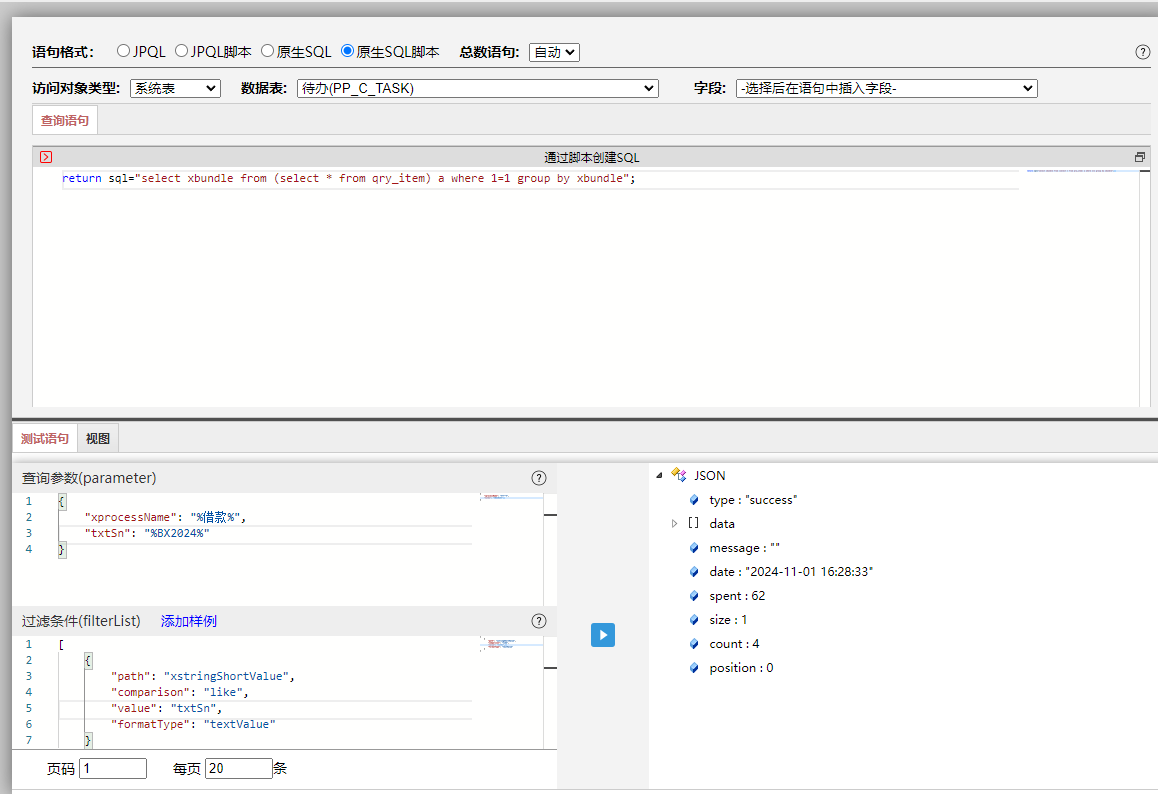1158x794 pixels.
Task: Click the red script icon in SQL editor header
Action: tap(45, 157)
